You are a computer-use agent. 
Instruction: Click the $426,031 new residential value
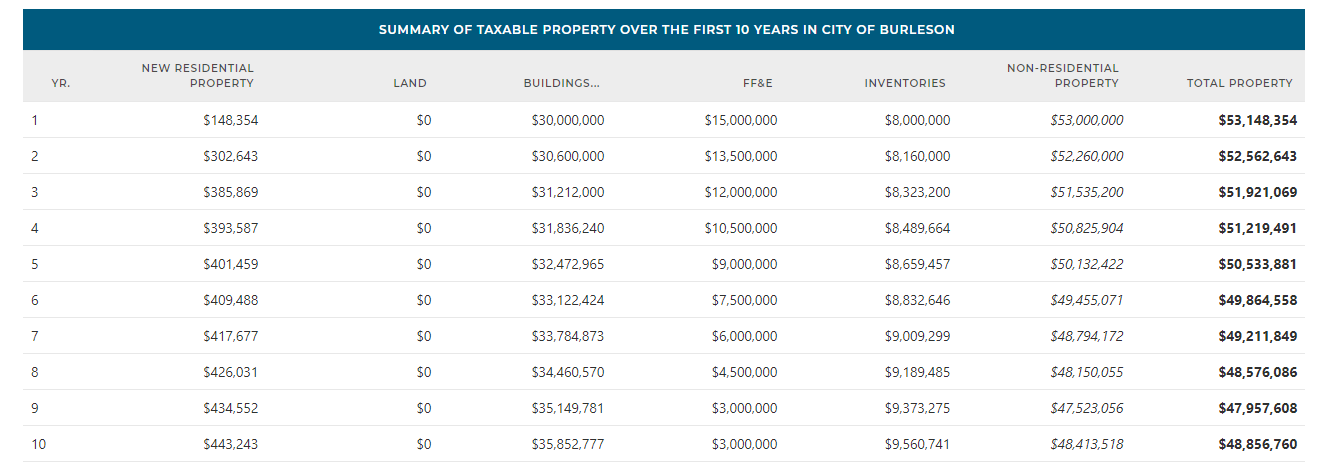coord(230,372)
